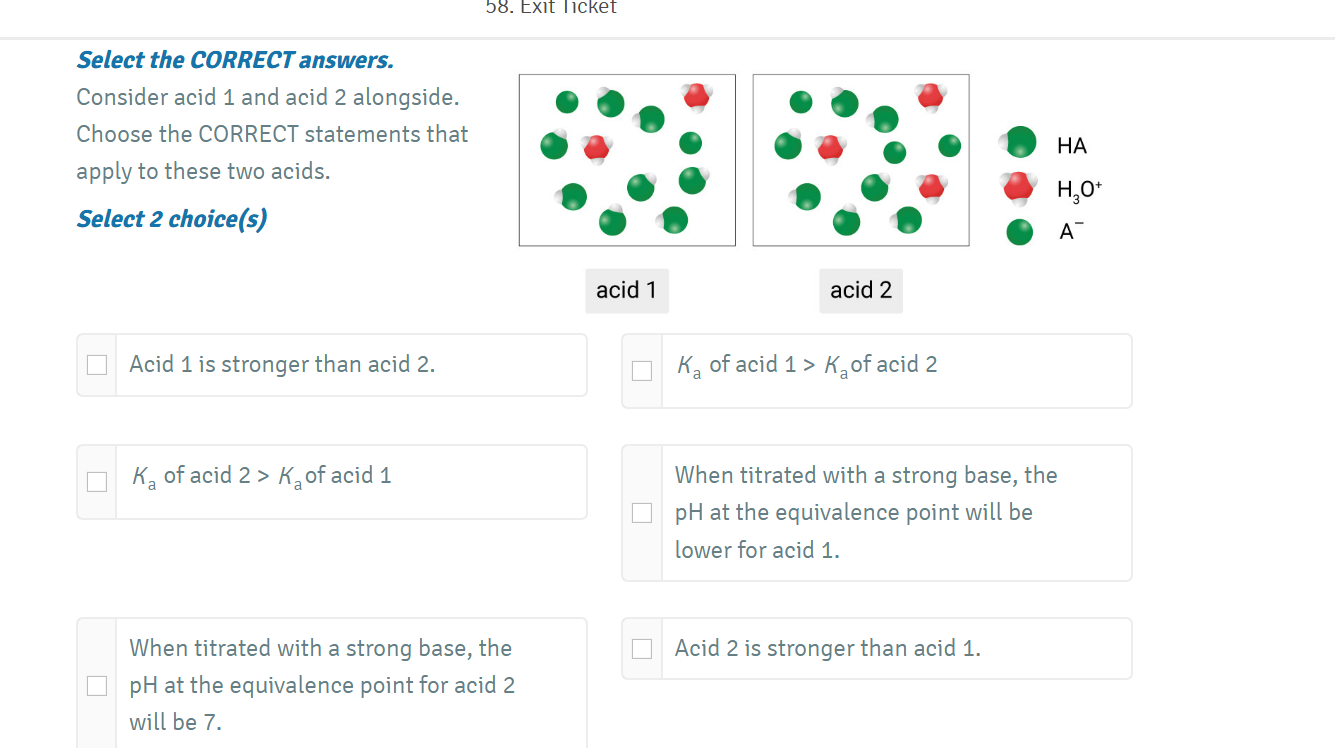Click the "Select 2 choice(s)" instruction text
The image size is (1335, 748).
pos(172,219)
